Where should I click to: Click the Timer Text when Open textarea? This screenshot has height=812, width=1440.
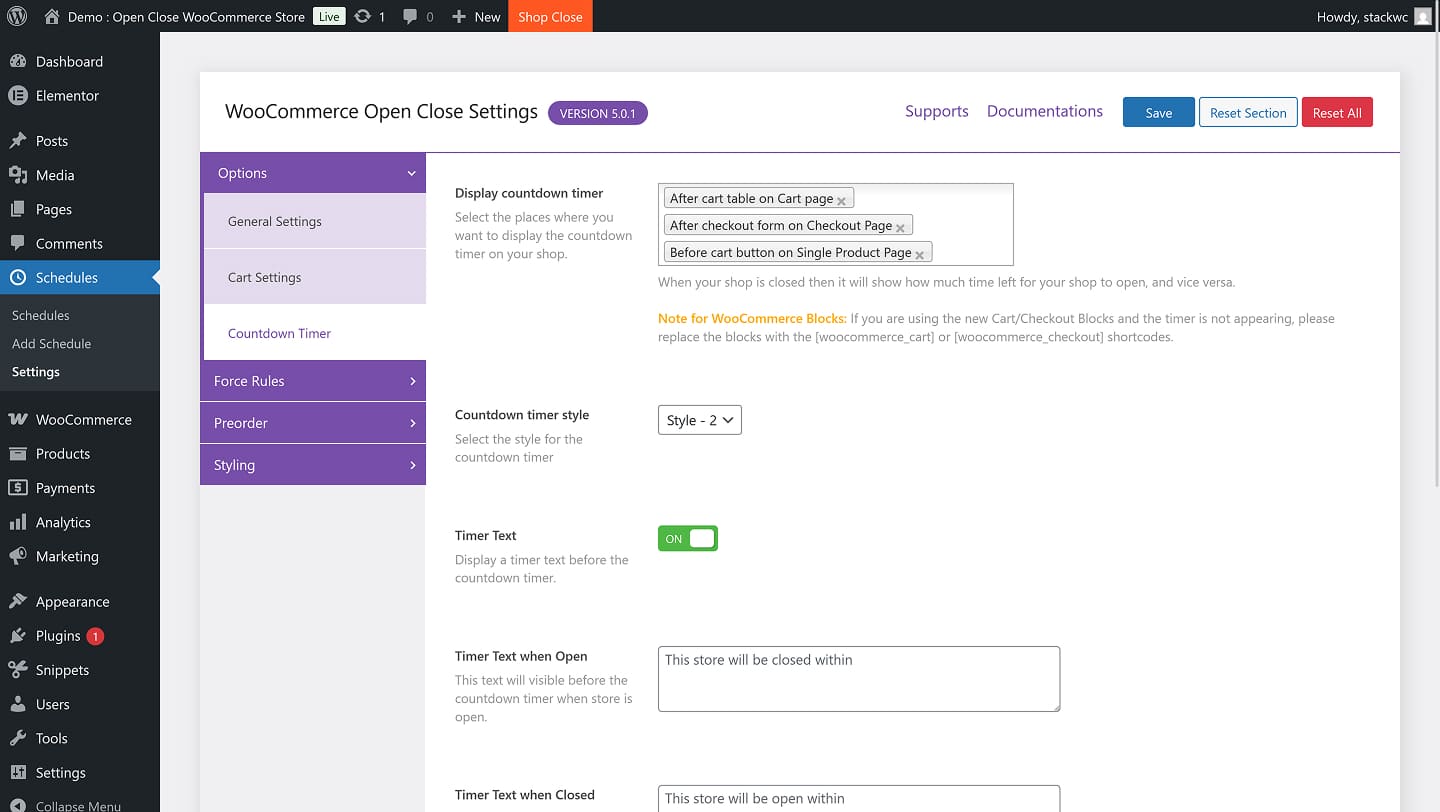coord(859,679)
